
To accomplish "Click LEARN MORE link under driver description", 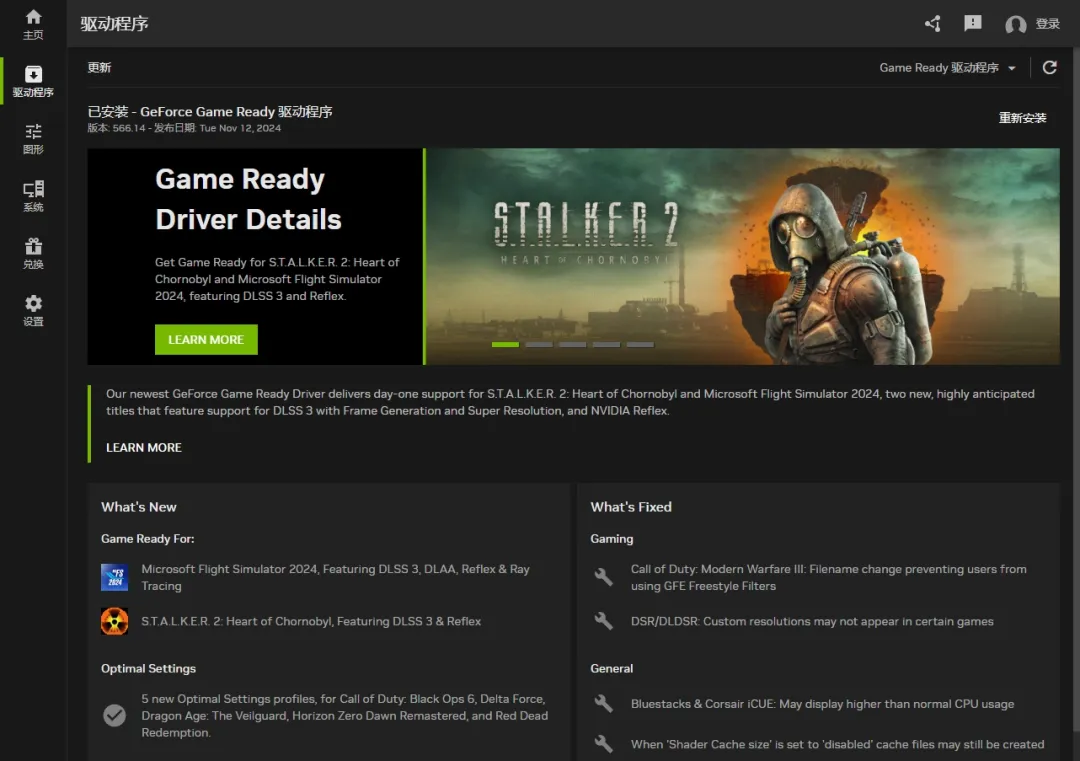I will (x=144, y=448).
